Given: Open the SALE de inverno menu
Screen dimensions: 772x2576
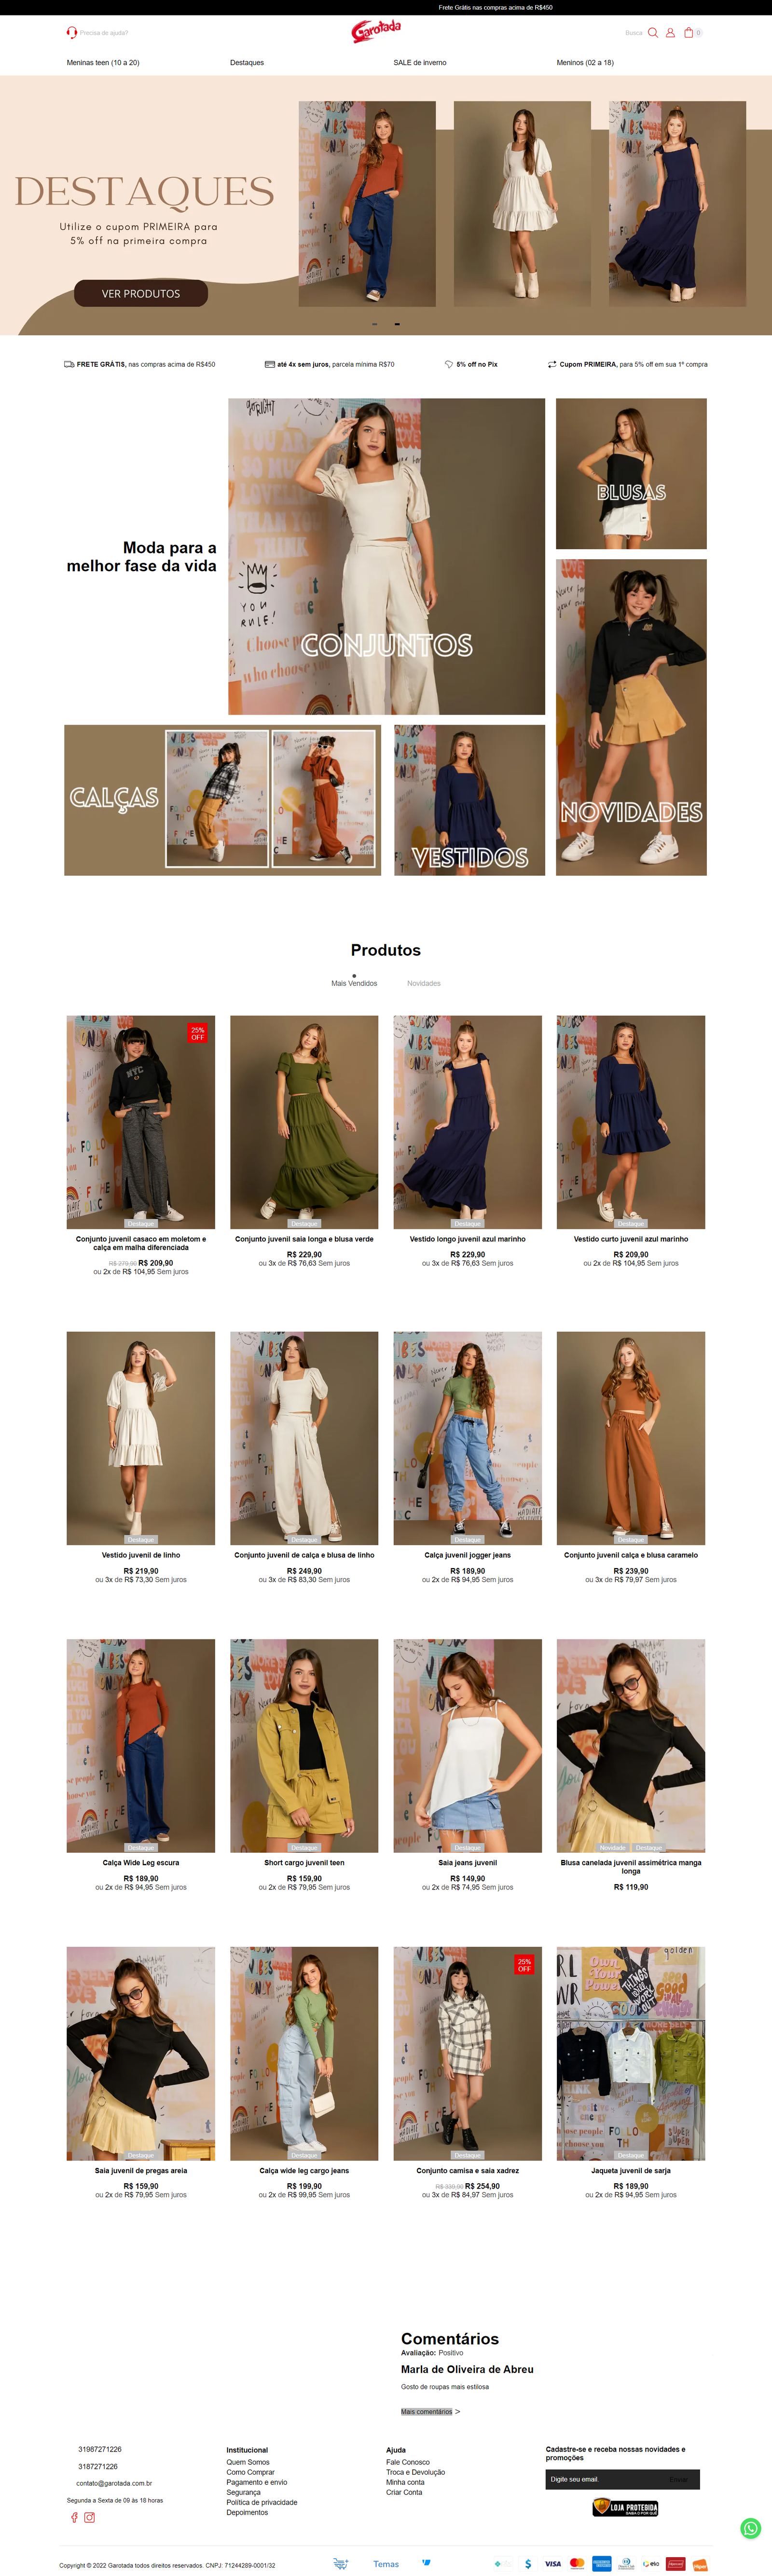Looking at the screenshot, I should (420, 63).
